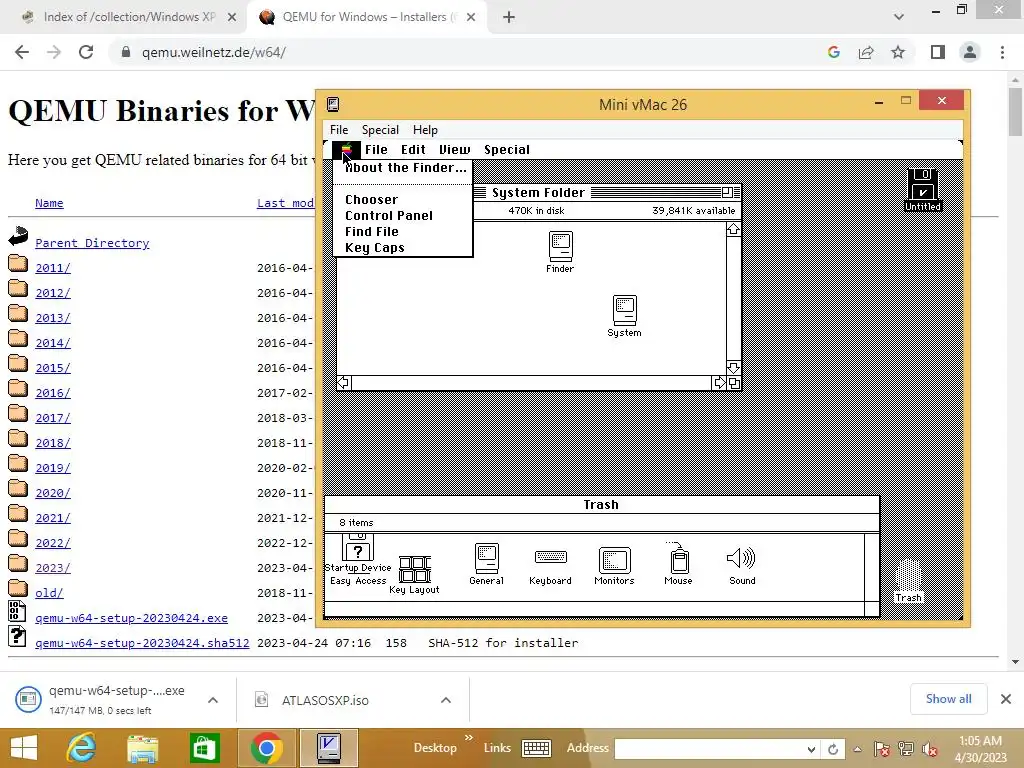The image size is (1024, 768).
Task: Open a new Chrome tab
Action: 509,18
